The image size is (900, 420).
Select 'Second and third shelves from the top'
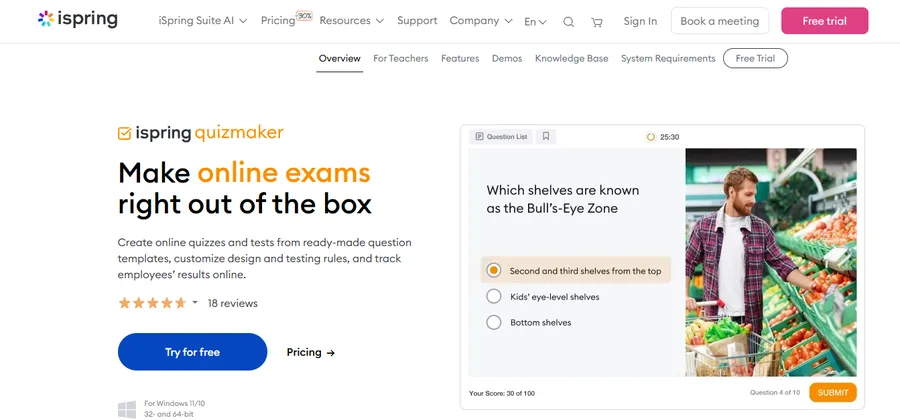click(576, 270)
